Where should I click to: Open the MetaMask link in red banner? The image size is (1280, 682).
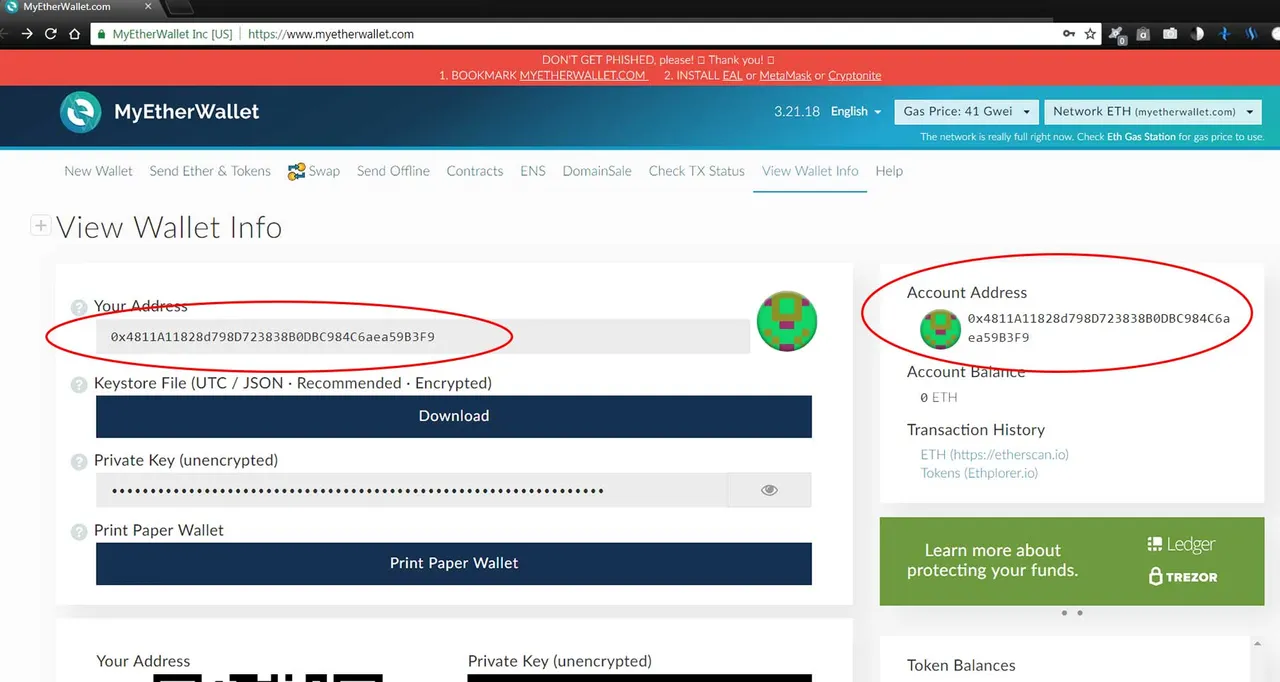click(x=785, y=75)
